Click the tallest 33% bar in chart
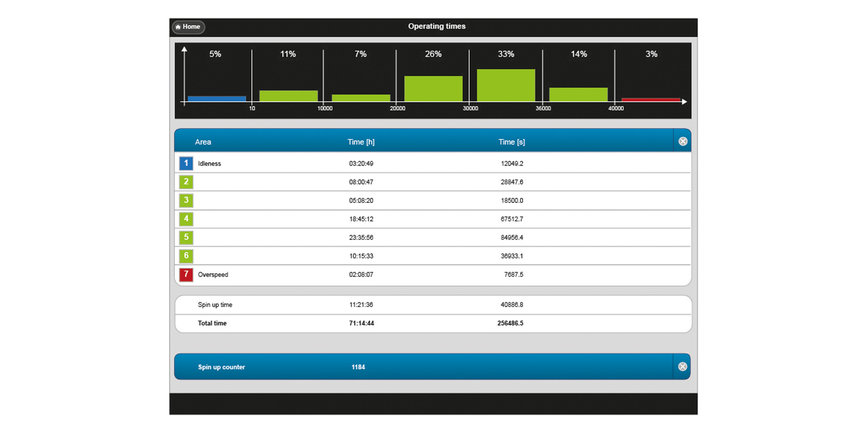866x433 pixels. (506, 85)
